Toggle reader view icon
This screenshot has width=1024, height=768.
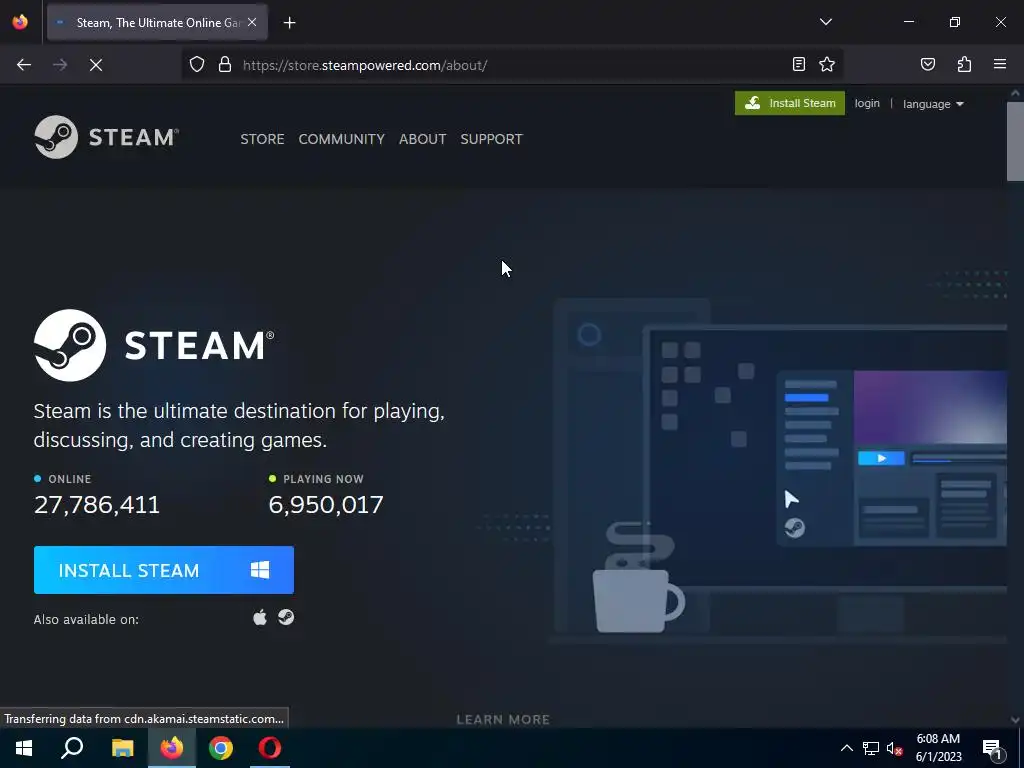(798, 64)
